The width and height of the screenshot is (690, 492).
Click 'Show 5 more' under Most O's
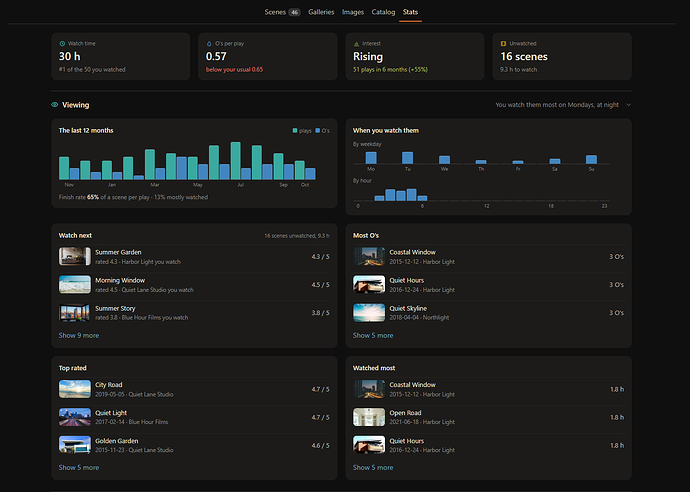pos(373,335)
